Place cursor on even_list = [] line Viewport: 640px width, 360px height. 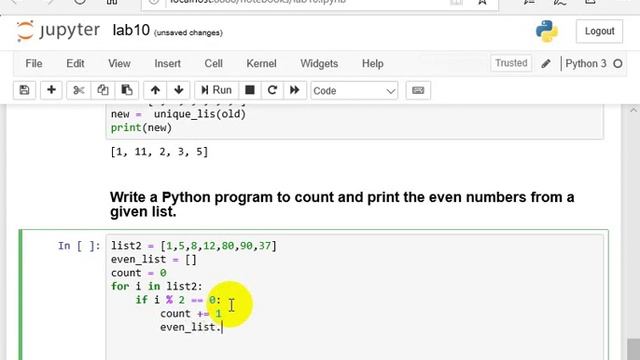click(x=153, y=259)
